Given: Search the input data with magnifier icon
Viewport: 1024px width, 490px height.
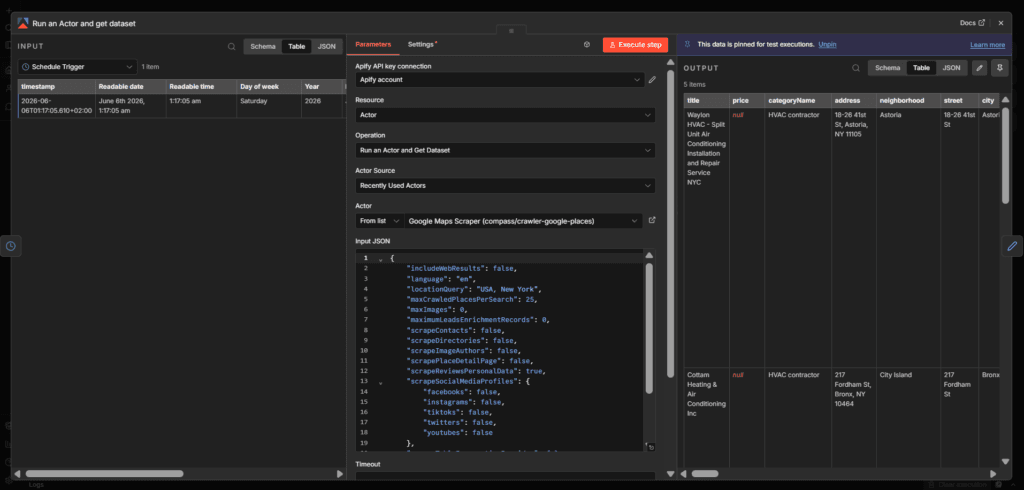Looking at the screenshot, I should tap(232, 47).
